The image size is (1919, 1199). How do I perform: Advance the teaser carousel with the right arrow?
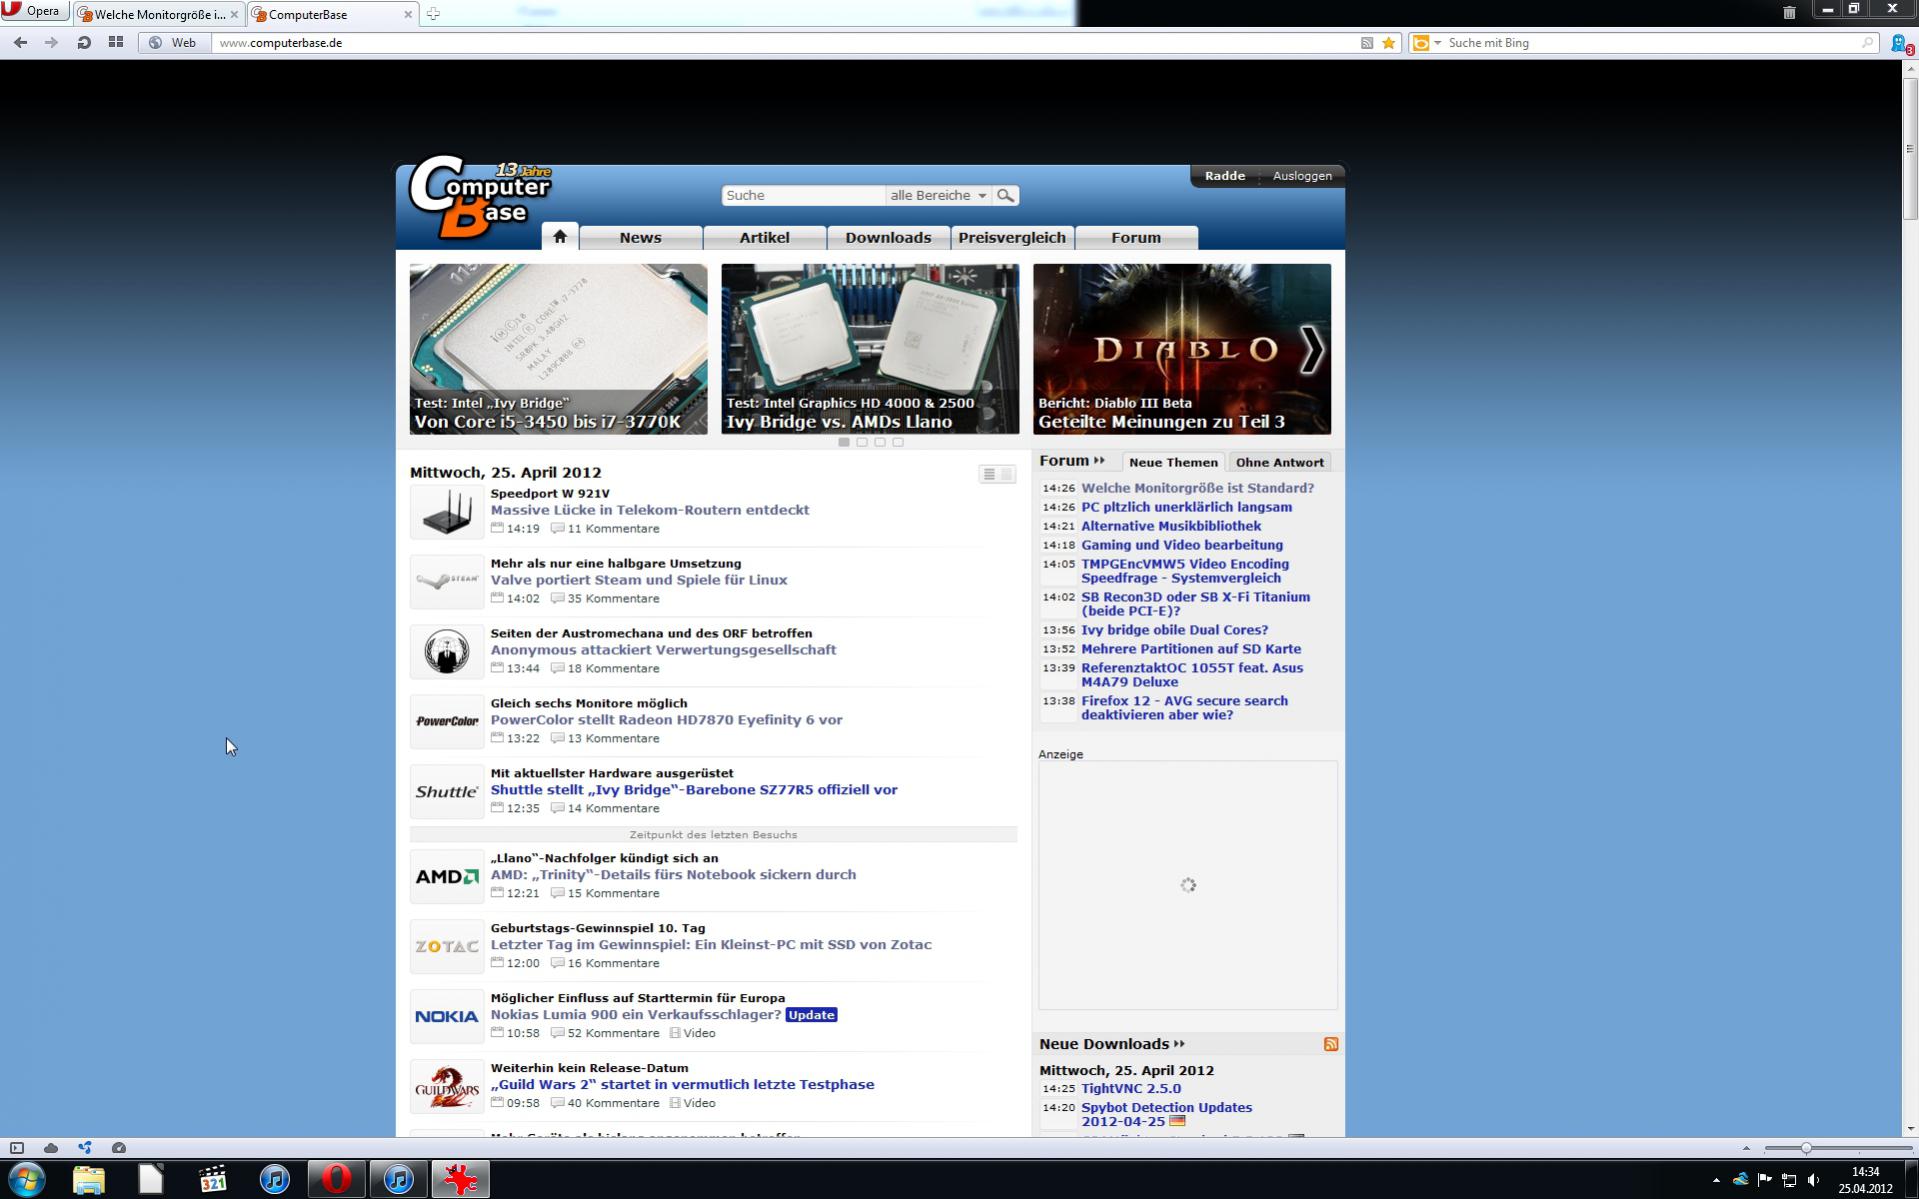pos(1312,349)
